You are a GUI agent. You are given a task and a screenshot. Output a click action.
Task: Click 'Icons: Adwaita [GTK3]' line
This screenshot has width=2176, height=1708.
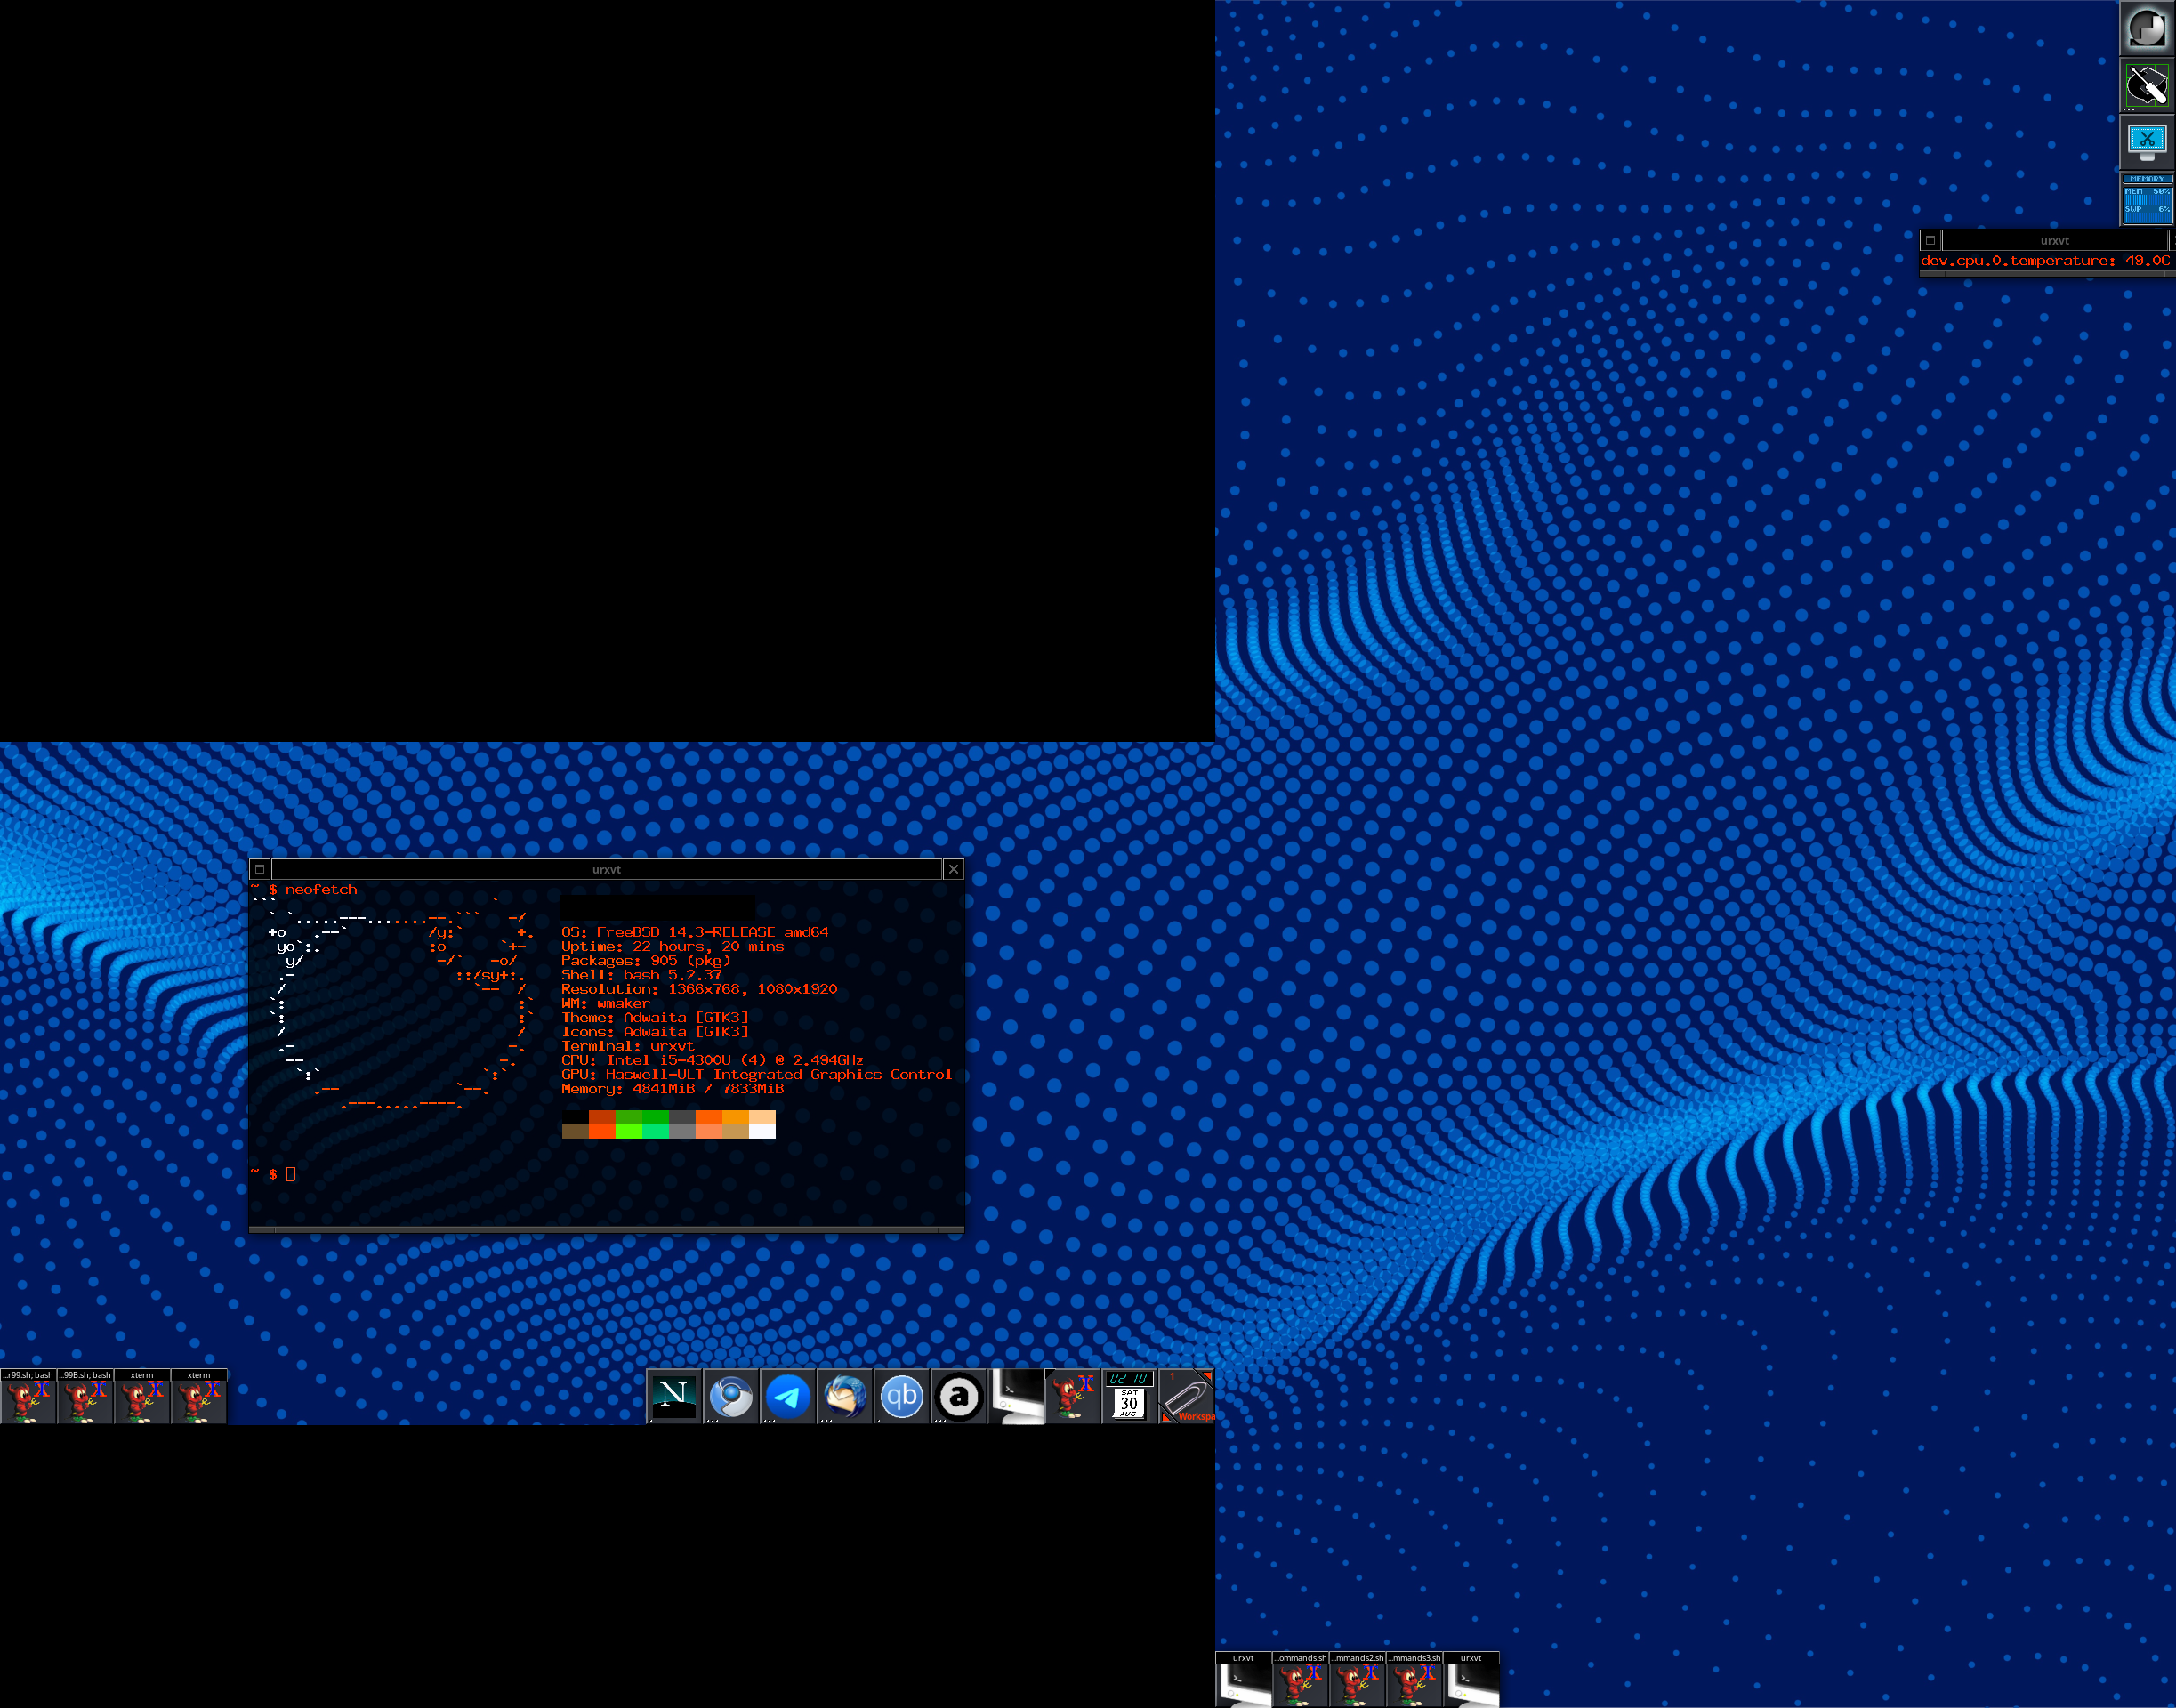pyautogui.click(x=655, y=1032)
